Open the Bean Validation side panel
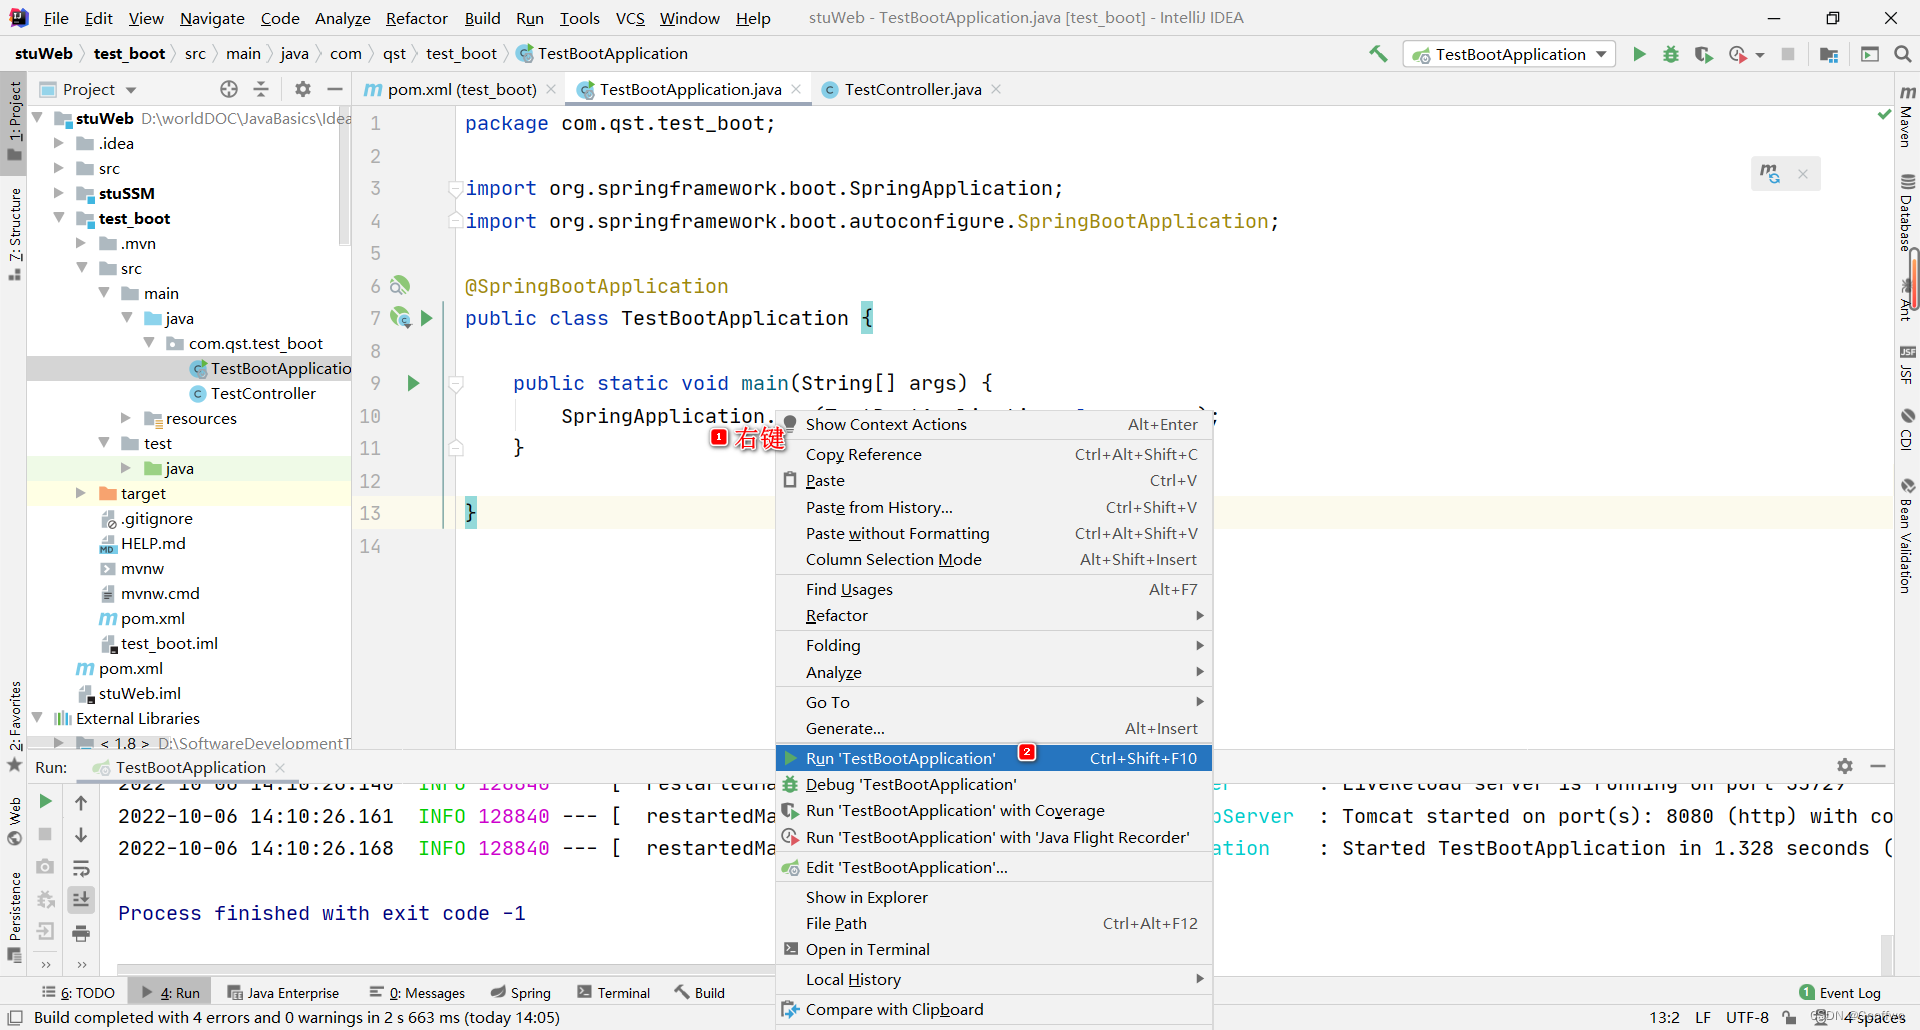This screenshot has width=1920, height=1030. [1907, 537]
